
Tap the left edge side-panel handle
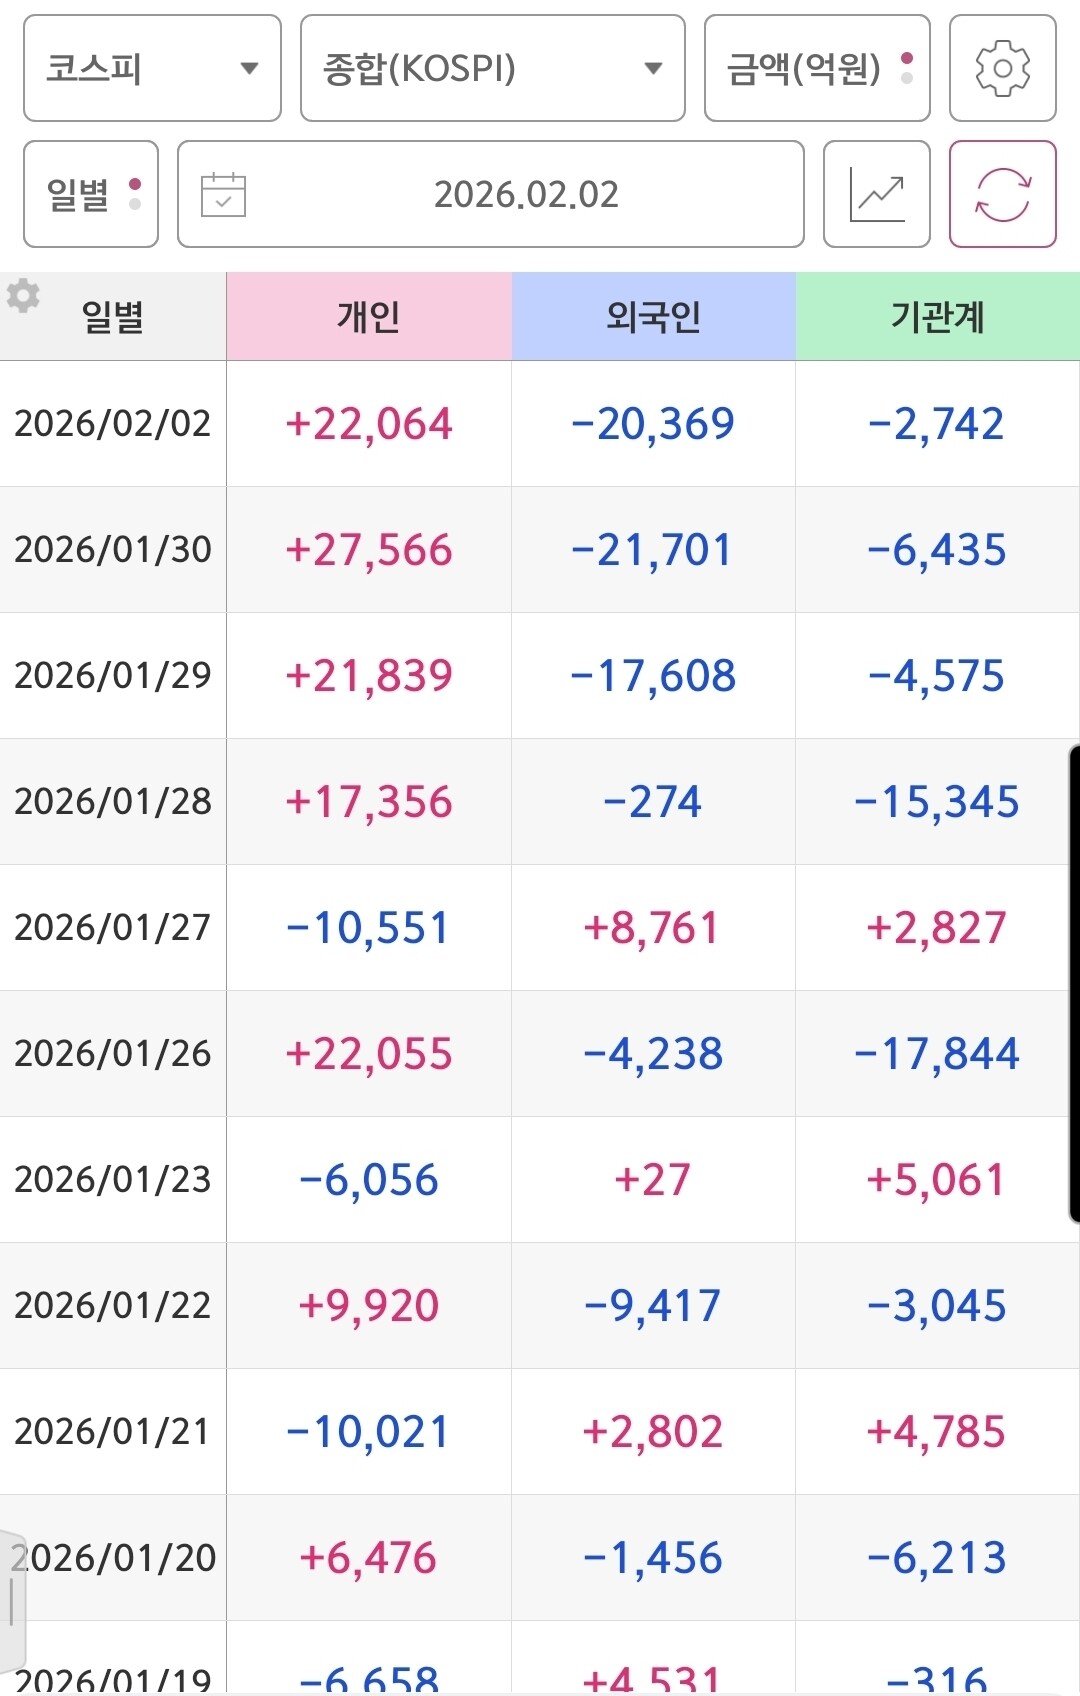pyautogui.click(x=12, y=1600)
